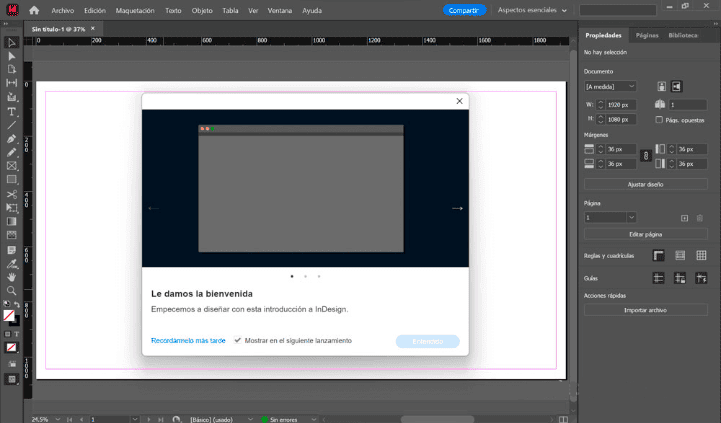This screenshot has width=721, height=423.
Task: Show document grid icon
Action: point(701,256)
